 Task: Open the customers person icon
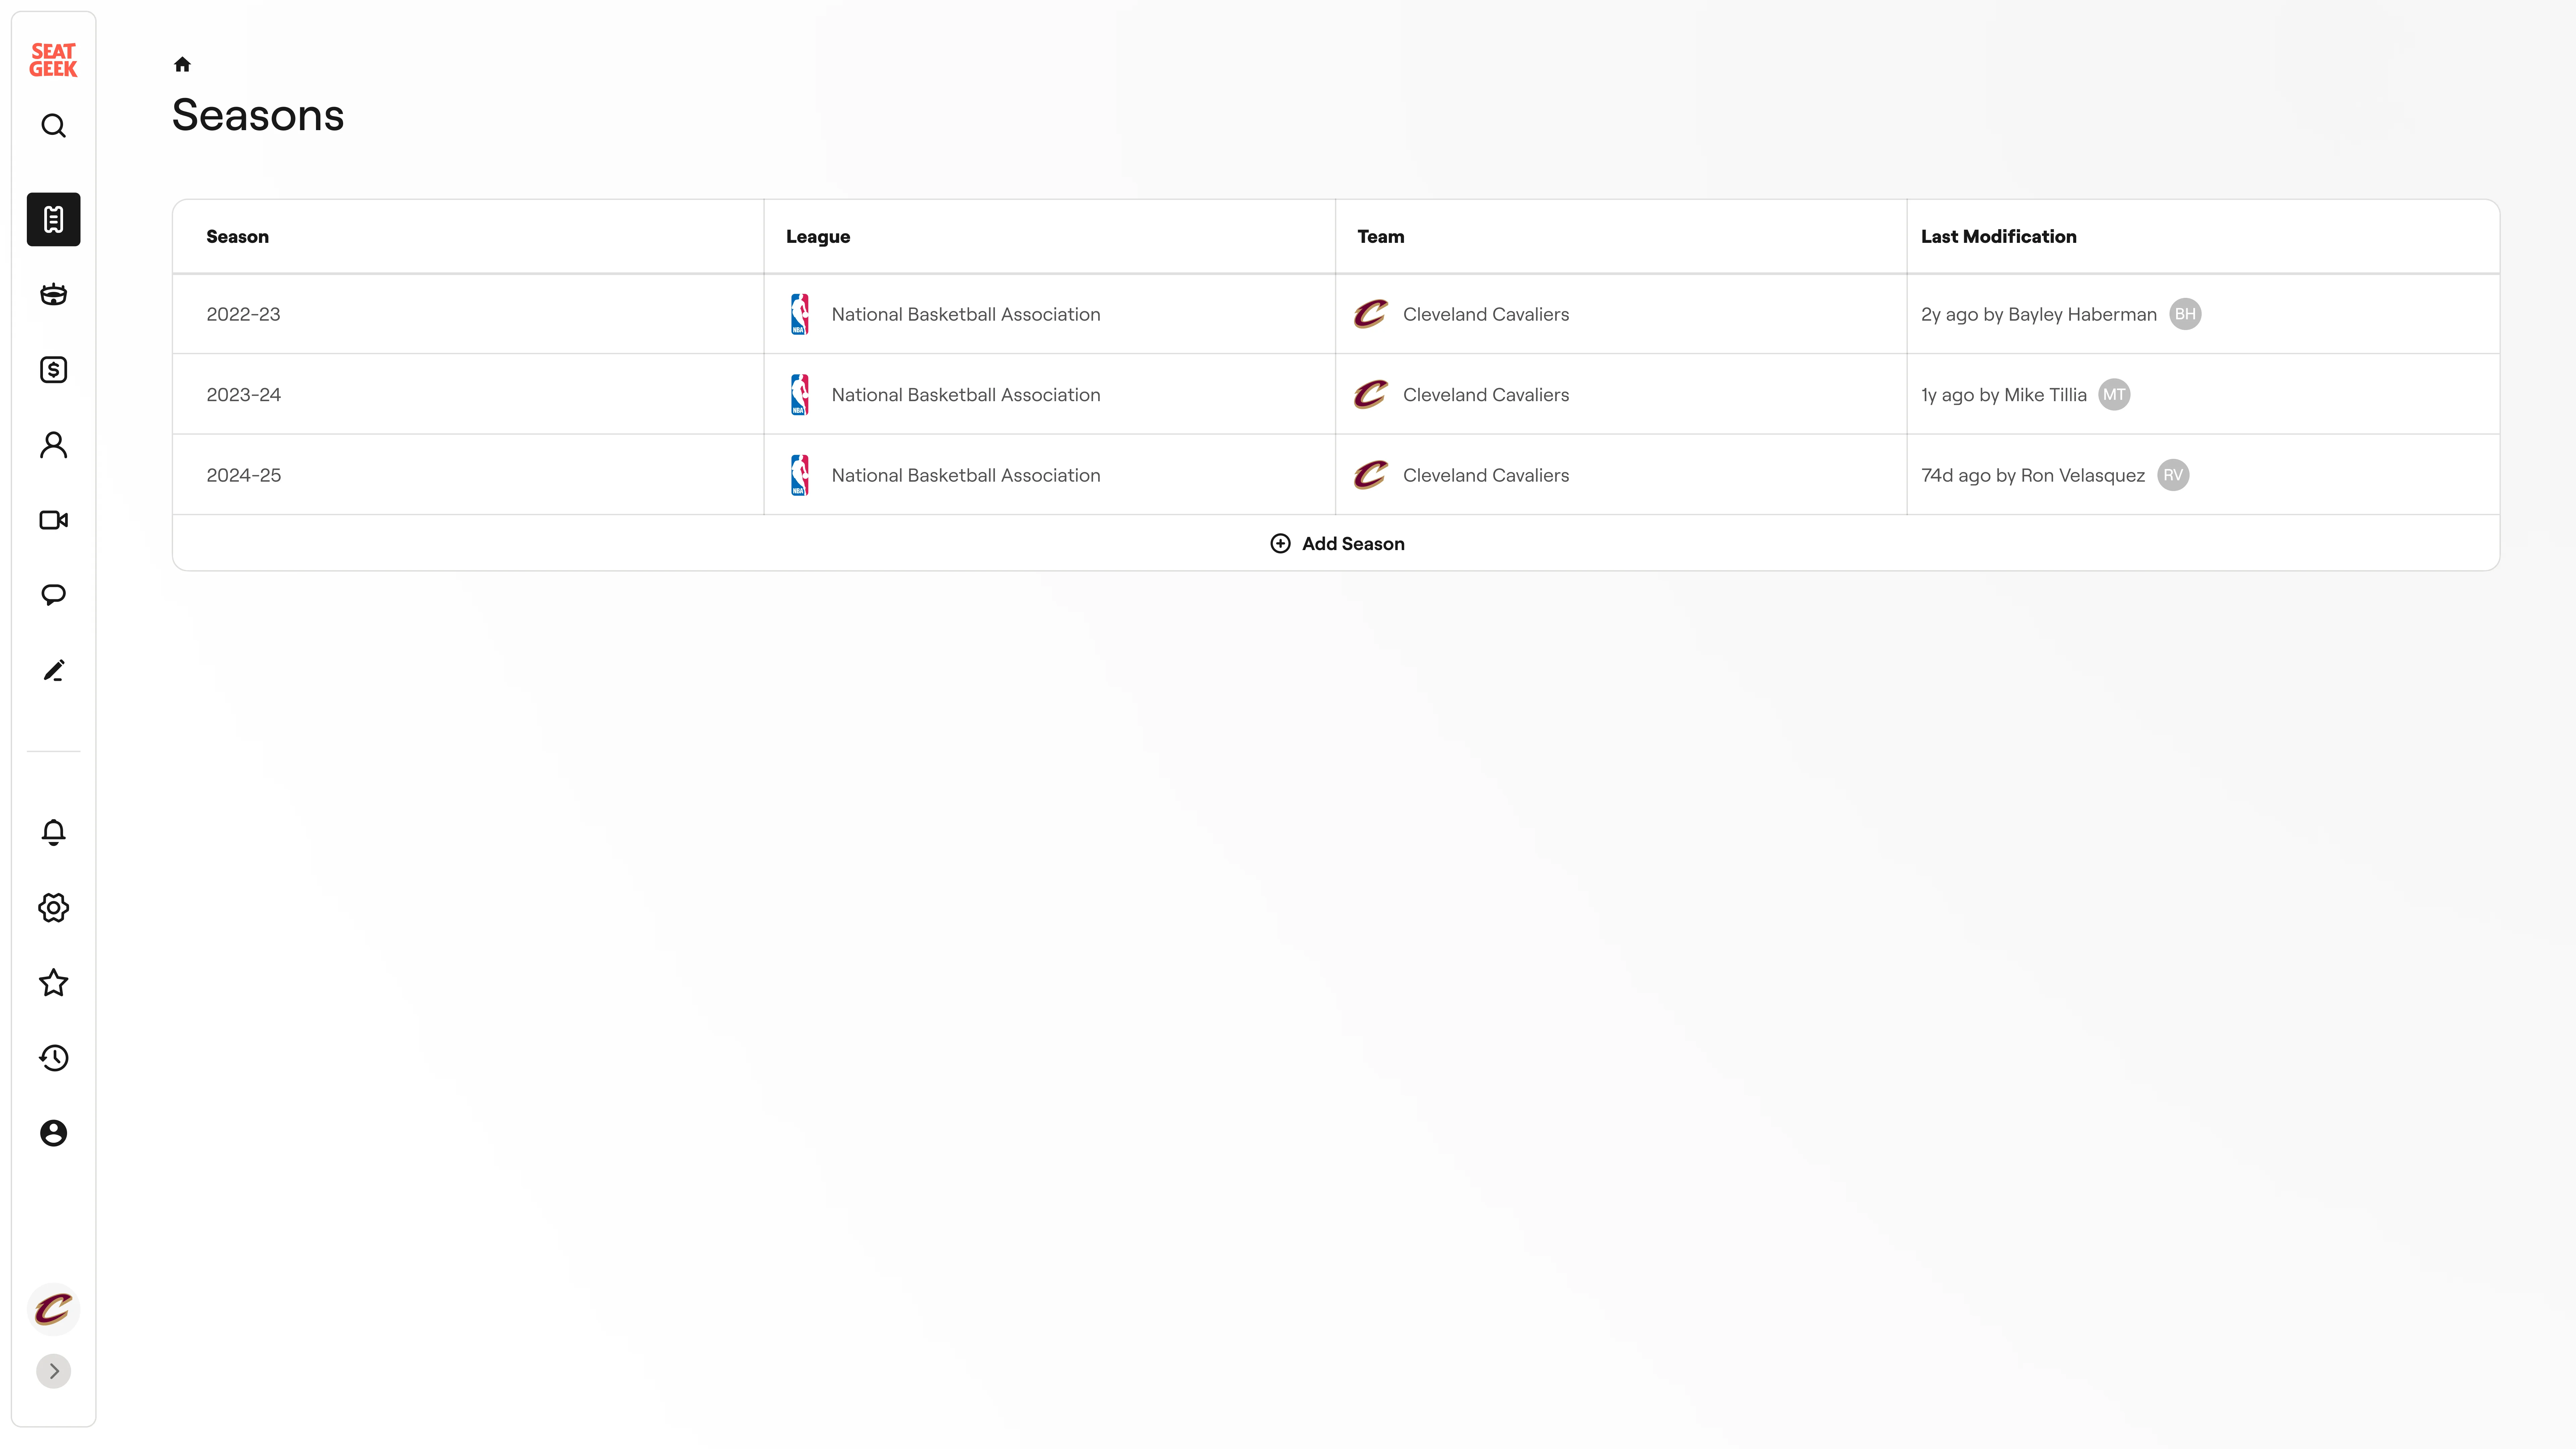tap(54, 445)
